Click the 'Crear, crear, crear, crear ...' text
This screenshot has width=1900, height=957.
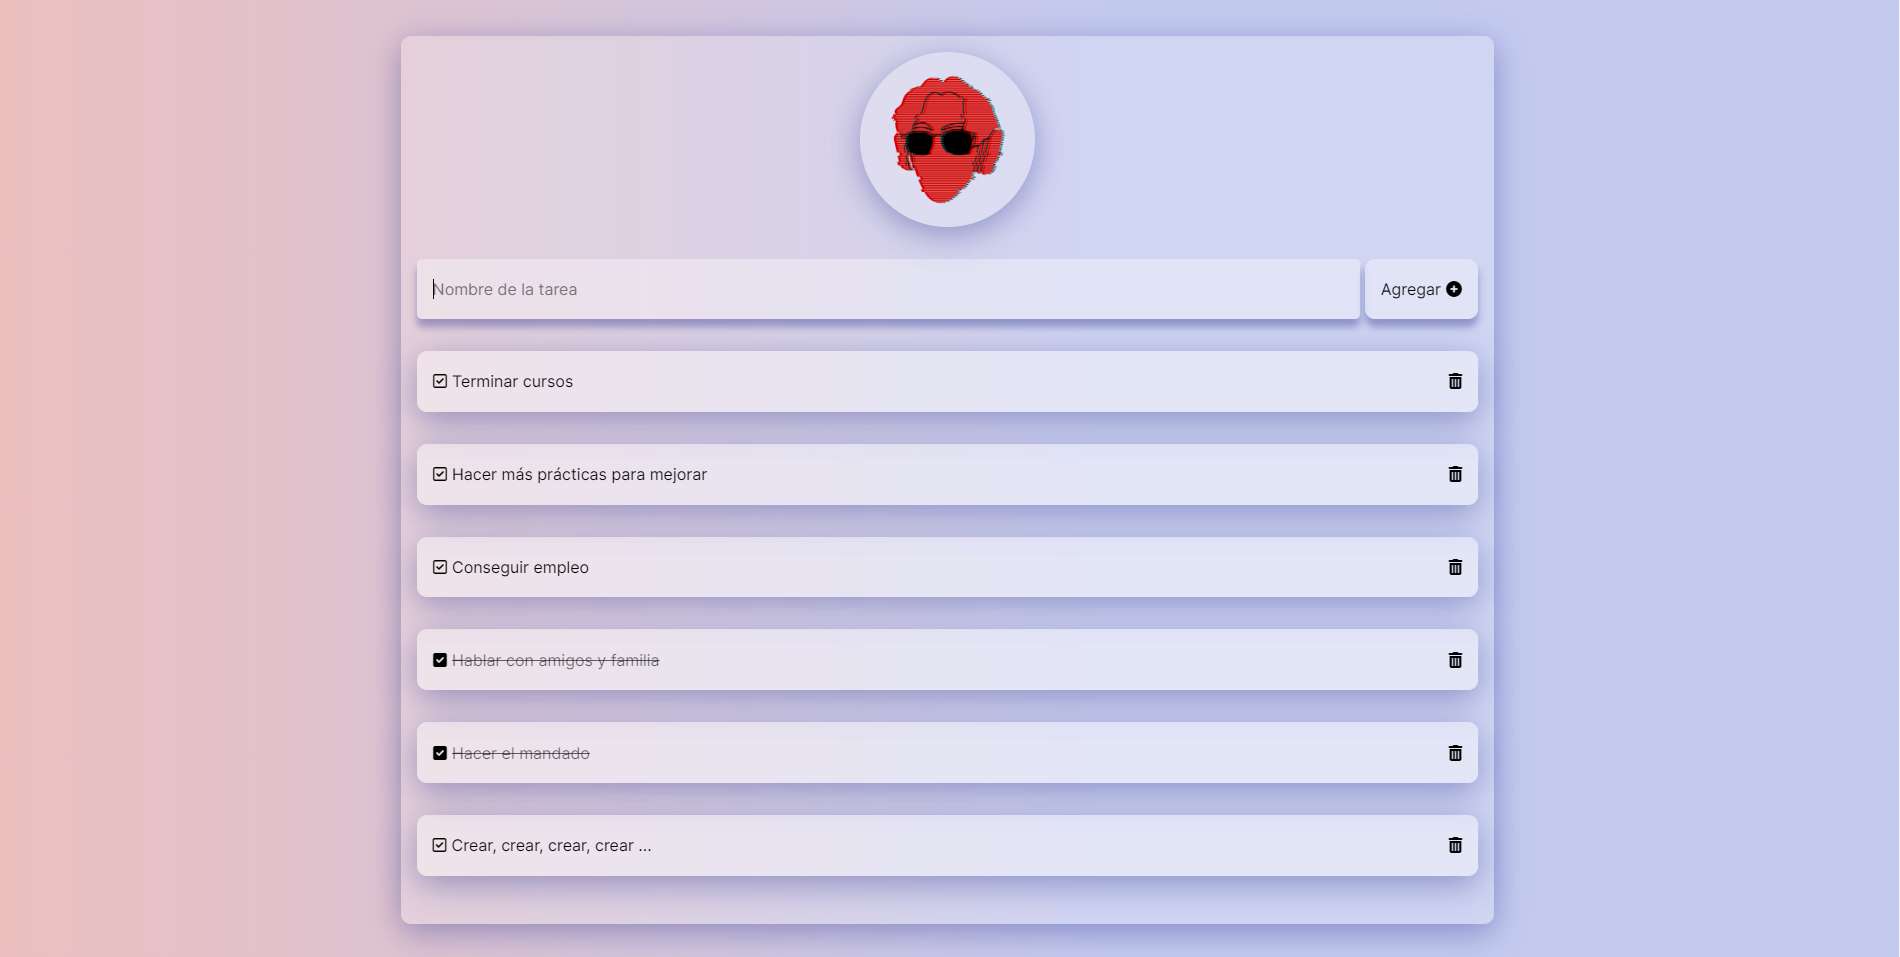(551, 845)
